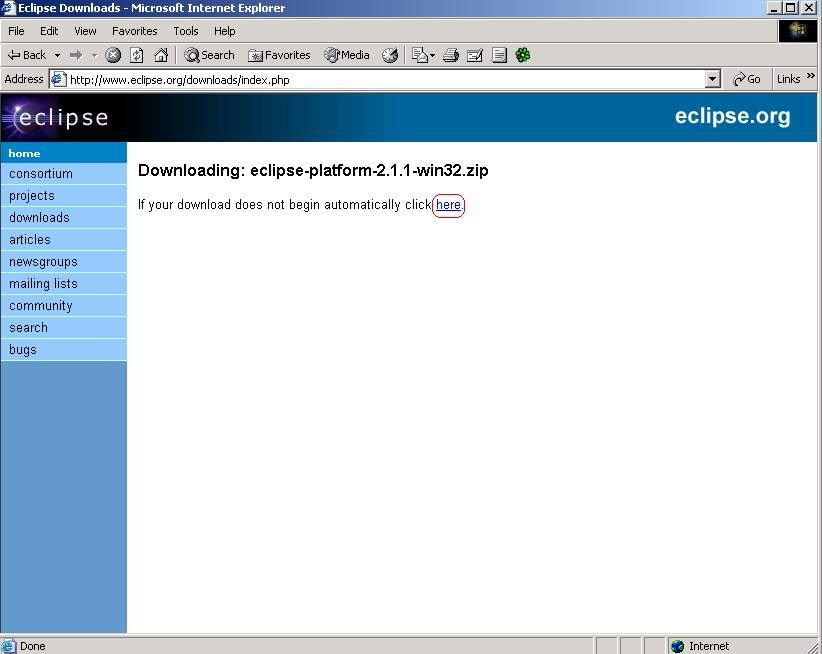Open the downloads sidebar link
The width and height of the screenshot is (822, 654).
(x=63, y=217)
